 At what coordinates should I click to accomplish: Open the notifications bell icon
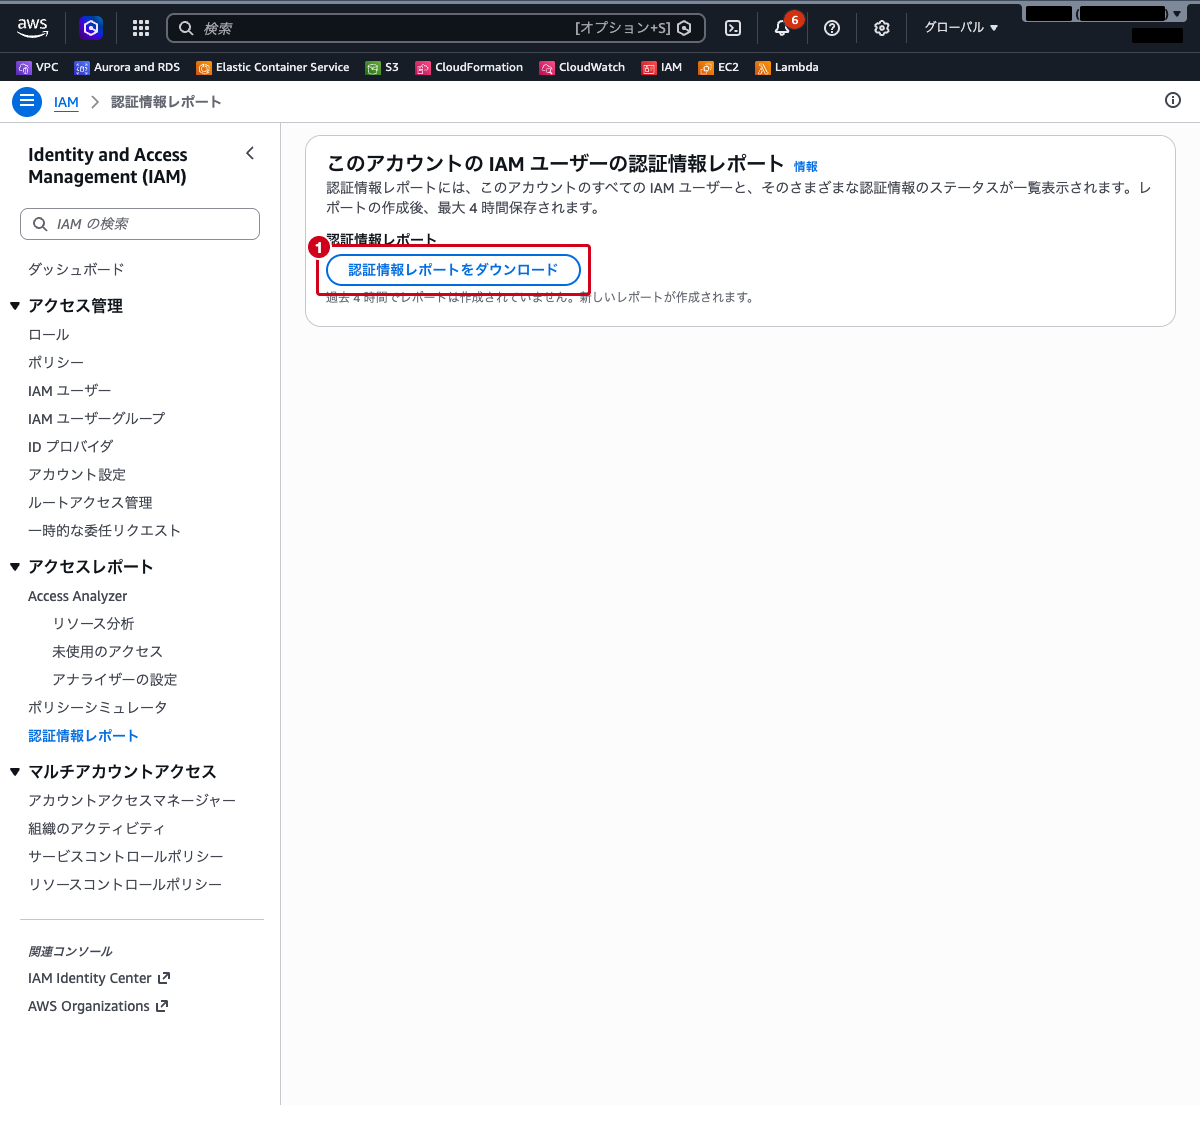point(782,28)
